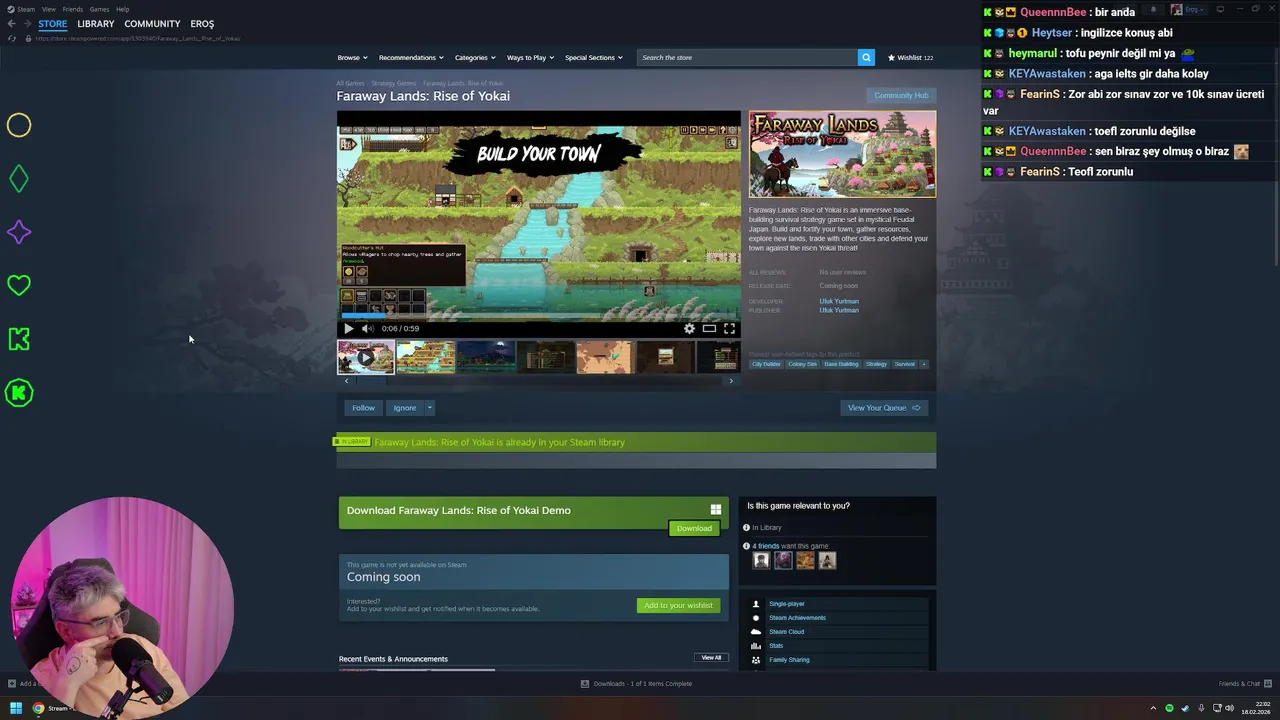This screenshot has width=1280, height=720.
Task: Open the View menu
Action: [48, 9]
